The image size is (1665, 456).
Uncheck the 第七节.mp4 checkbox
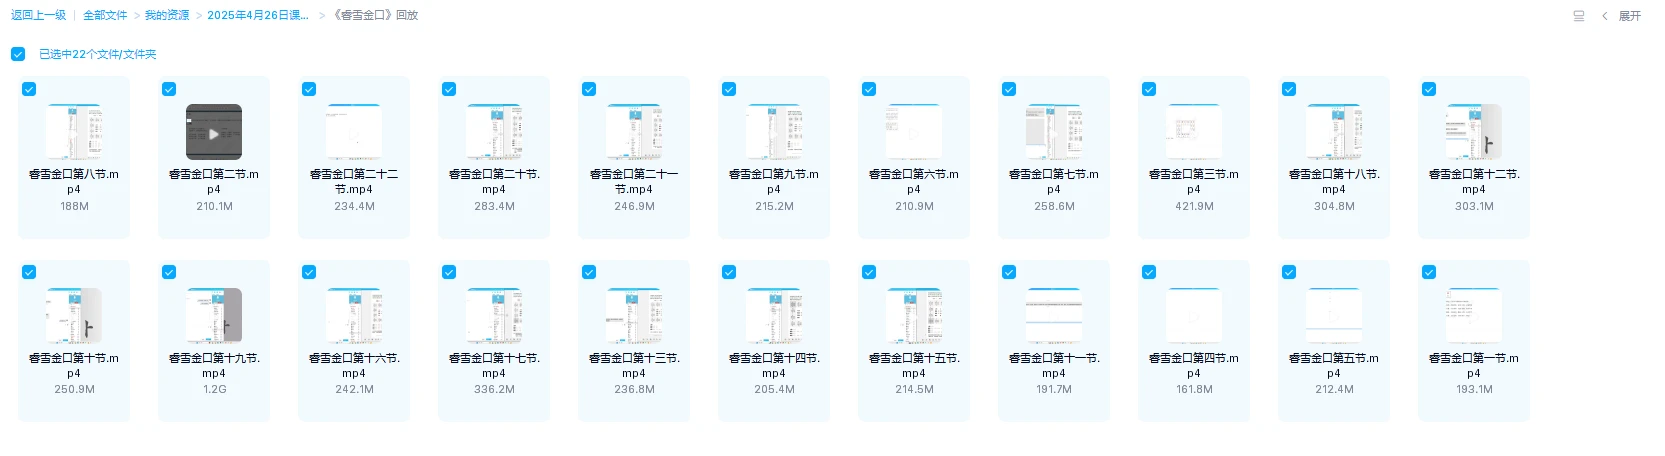click(1009, 89)
